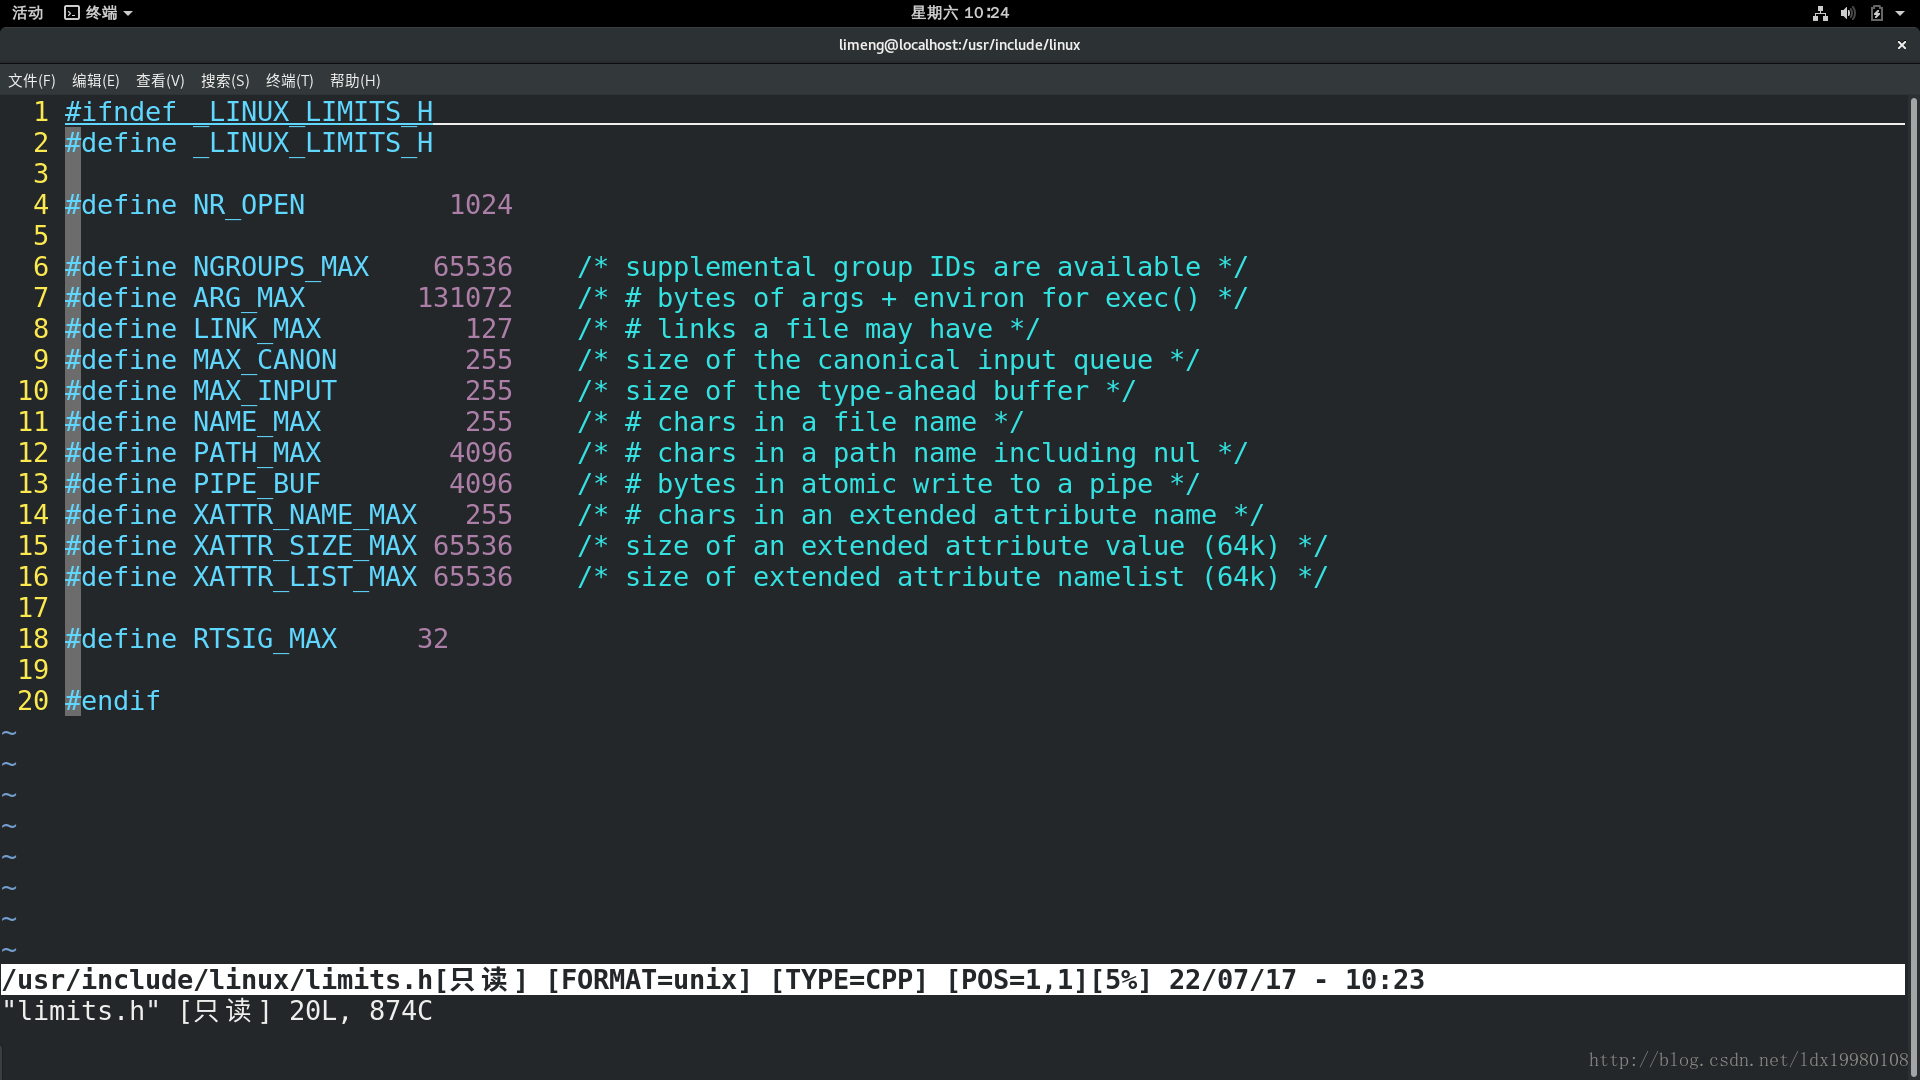
Task: Click [FORMAT=unix] in the status line
Action: pyautogui.click(x=649, y=980)
